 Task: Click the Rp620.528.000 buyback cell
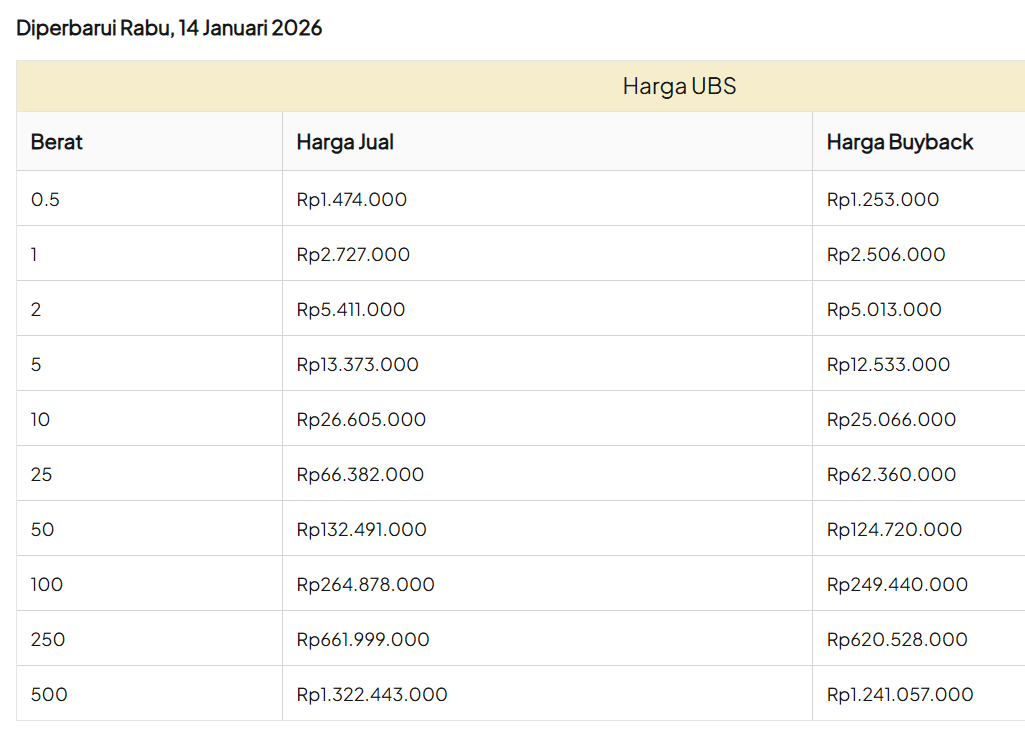click(x=897, y=639)
